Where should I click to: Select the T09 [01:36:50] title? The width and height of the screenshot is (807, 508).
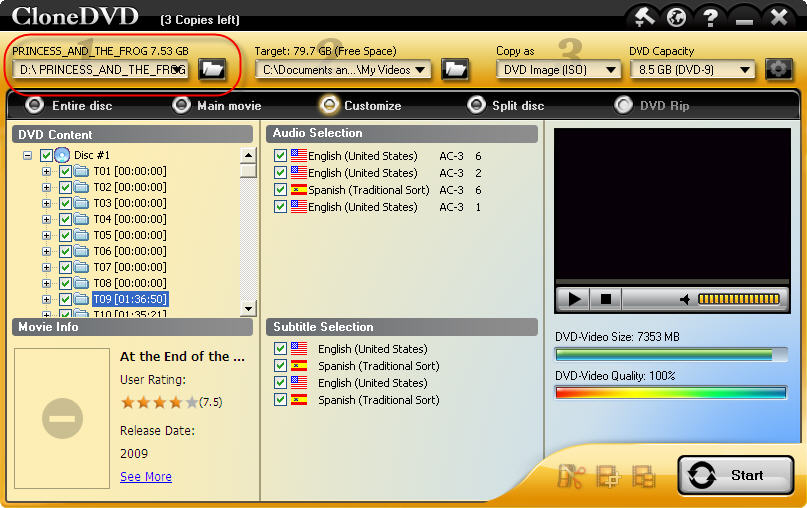[x=130, y=299]
